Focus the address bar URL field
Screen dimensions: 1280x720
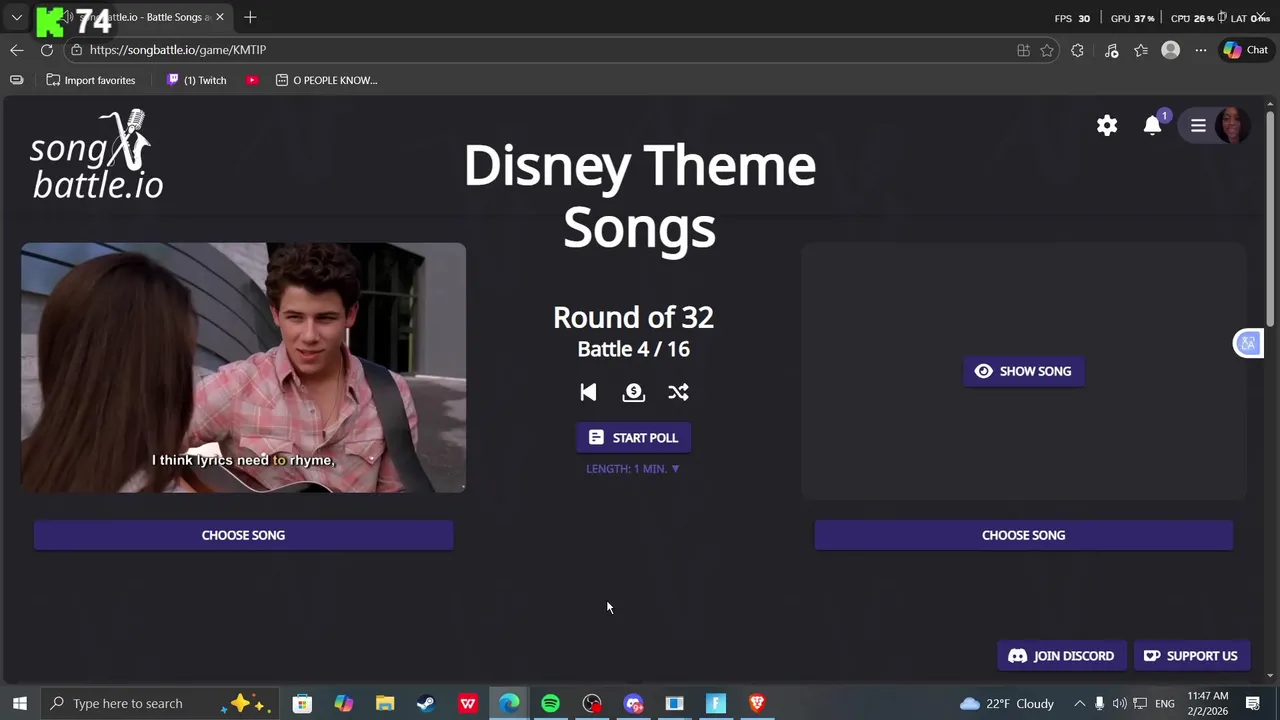[x=540, y=50]
